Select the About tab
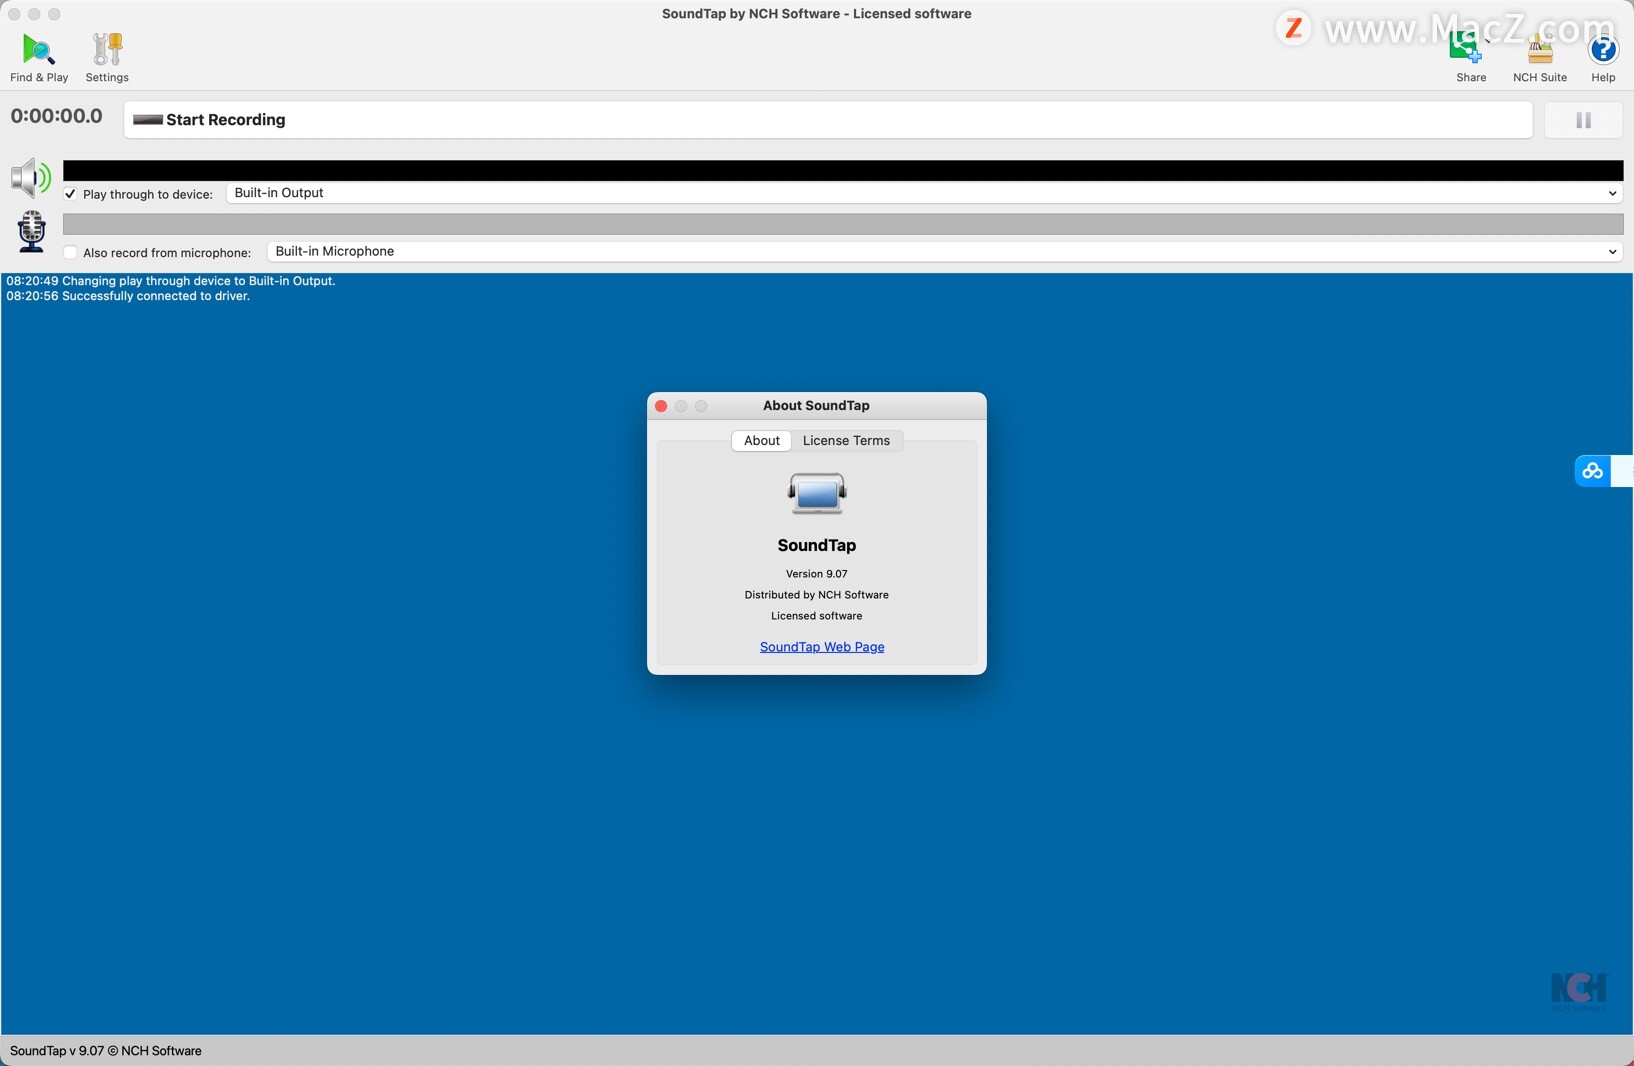Screen dimensions: 1634x1066 click(761, 441)
